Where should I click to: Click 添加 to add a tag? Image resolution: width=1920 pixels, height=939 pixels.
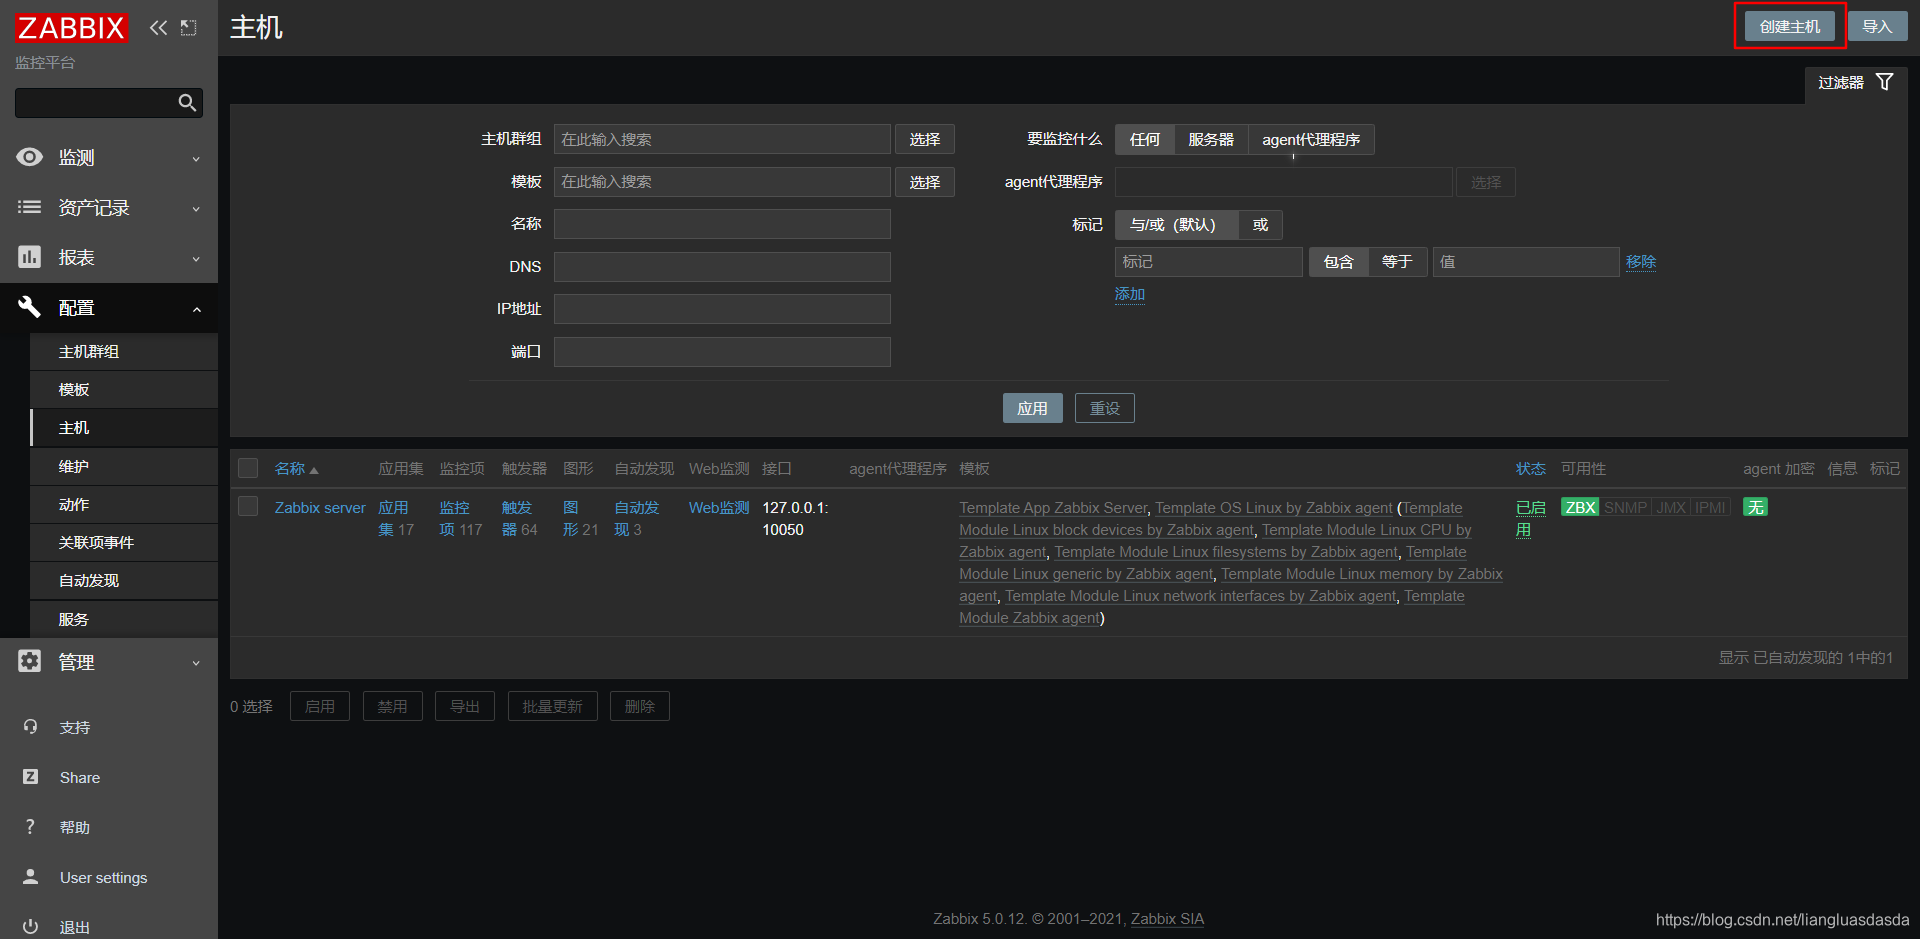pyautogui.click(x=1130, y=294)
